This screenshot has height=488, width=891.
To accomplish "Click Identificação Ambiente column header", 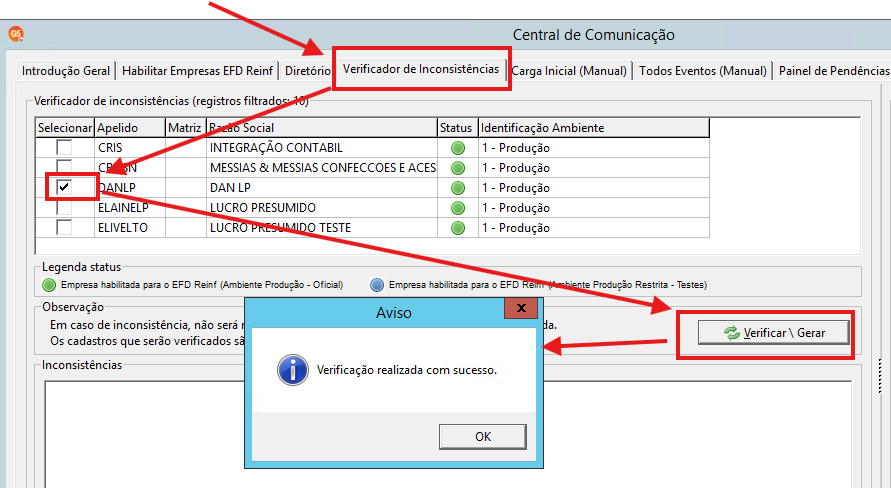I will [594, 128].
